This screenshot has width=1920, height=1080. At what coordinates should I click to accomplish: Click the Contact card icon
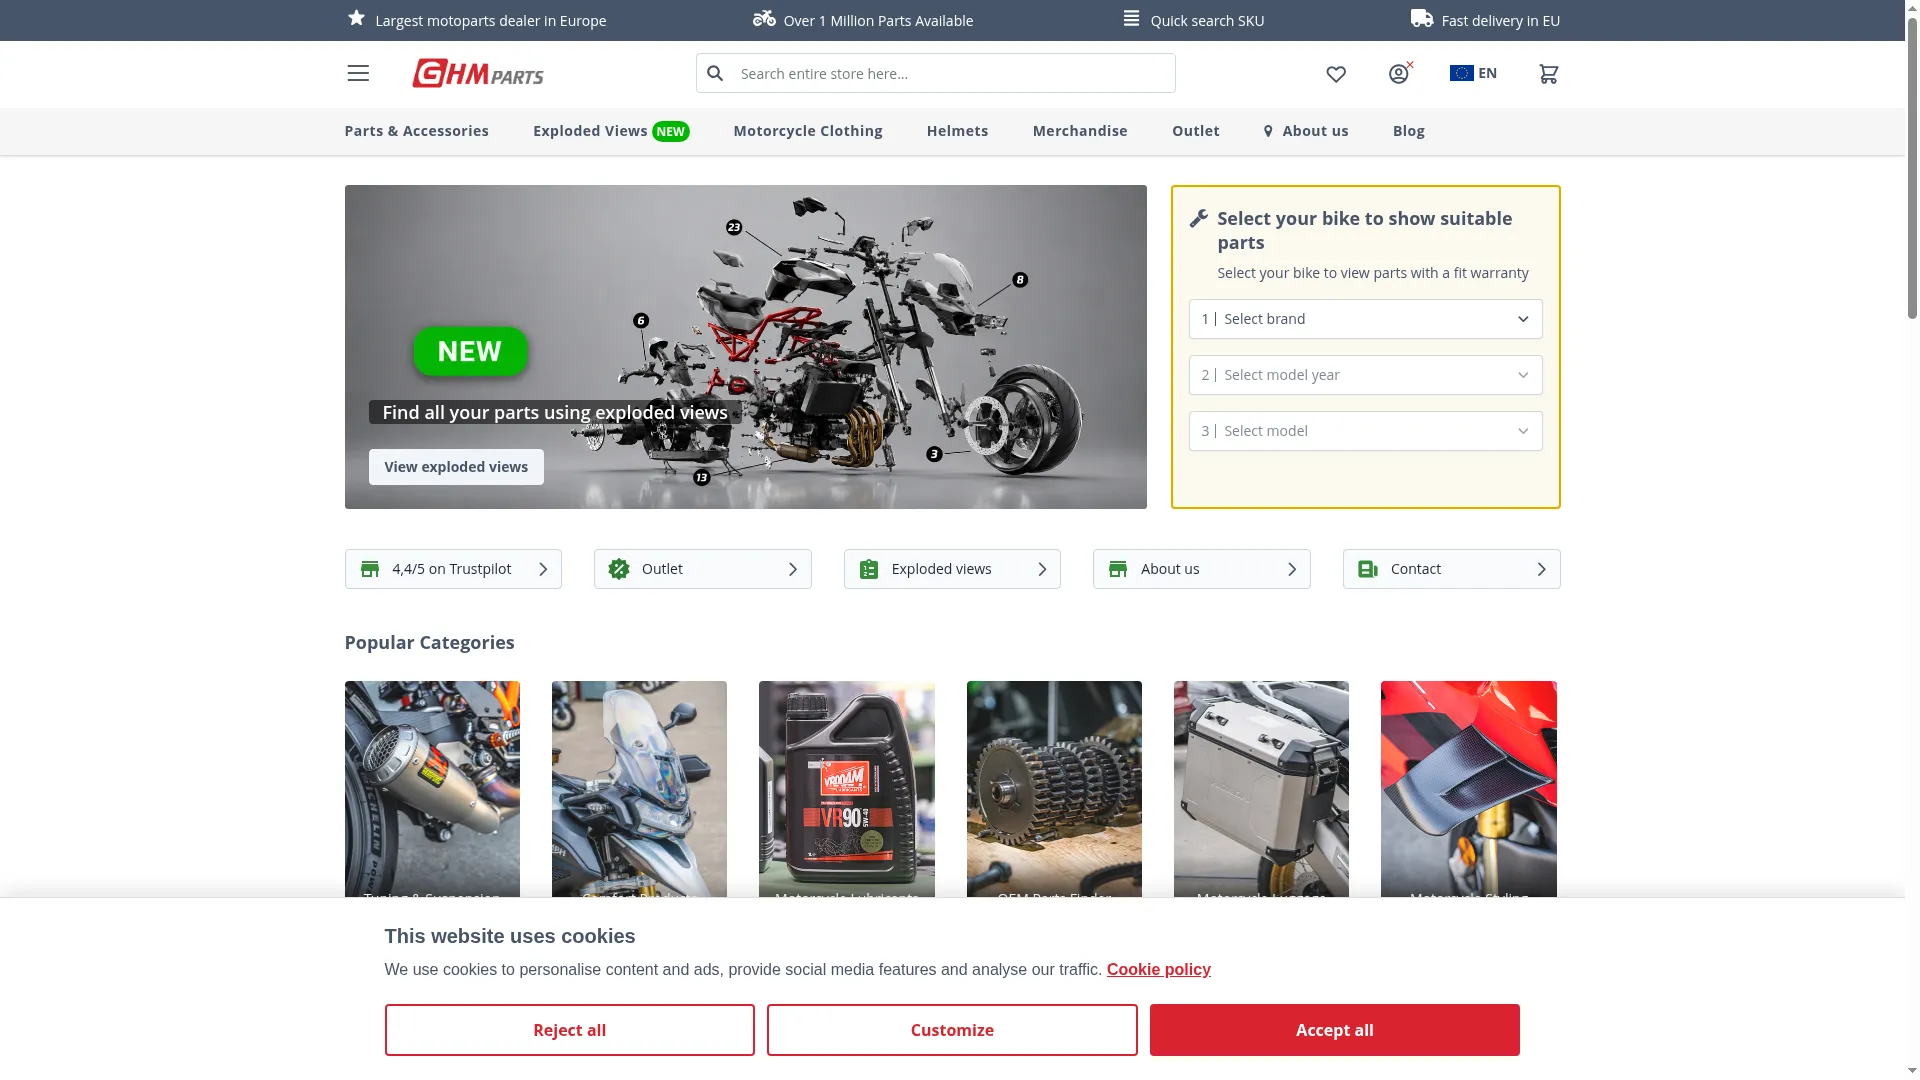click(x=1368, y=569)
